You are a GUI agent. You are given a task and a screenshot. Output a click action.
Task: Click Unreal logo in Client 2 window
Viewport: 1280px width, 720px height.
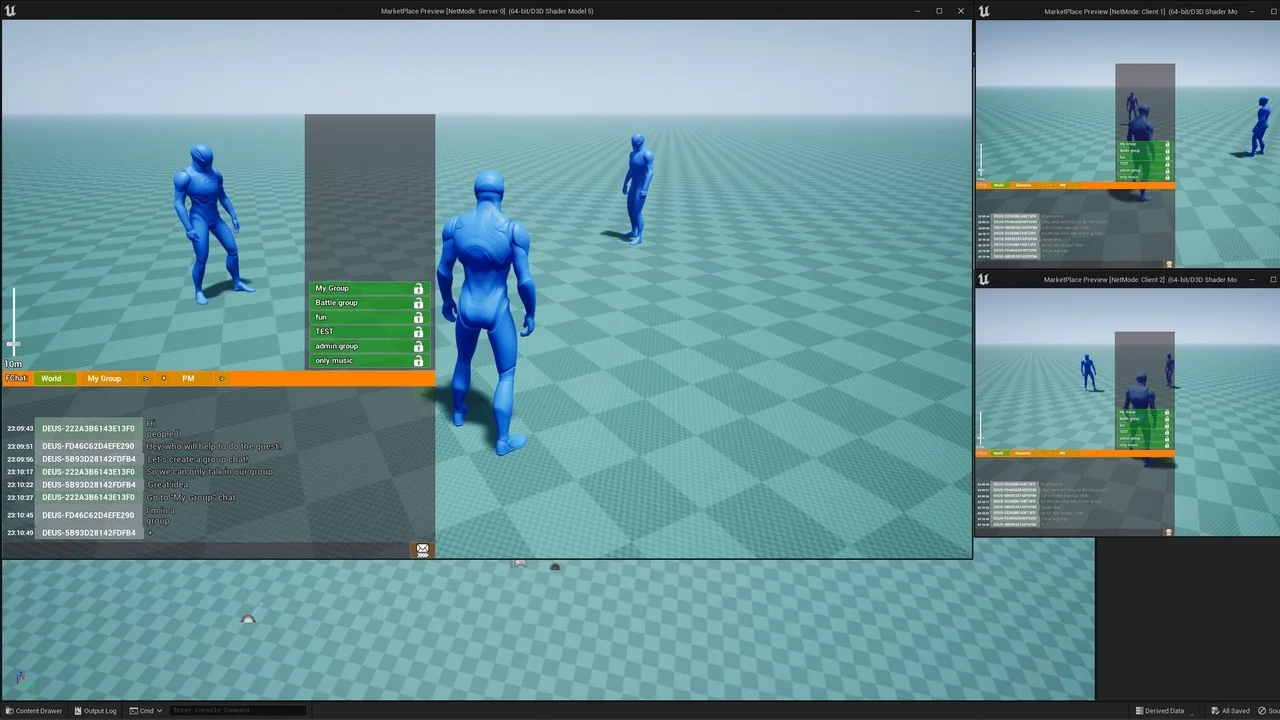click(984, 279)
